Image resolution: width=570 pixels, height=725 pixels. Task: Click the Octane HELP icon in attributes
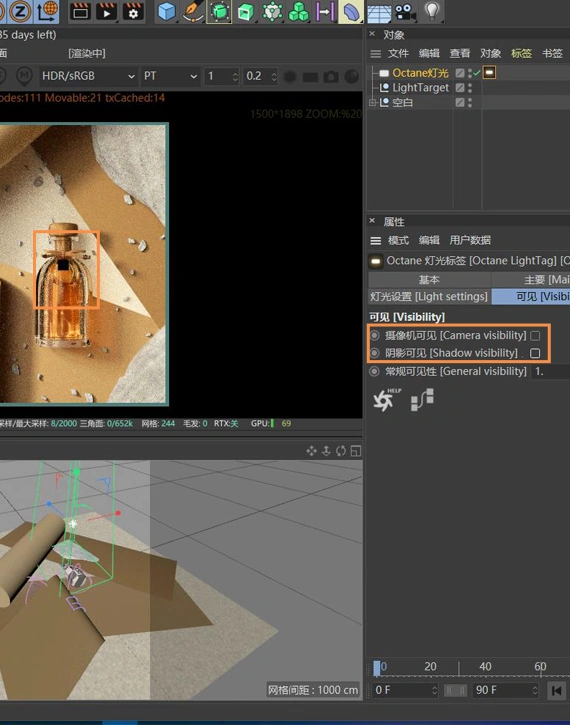(387, 399)
